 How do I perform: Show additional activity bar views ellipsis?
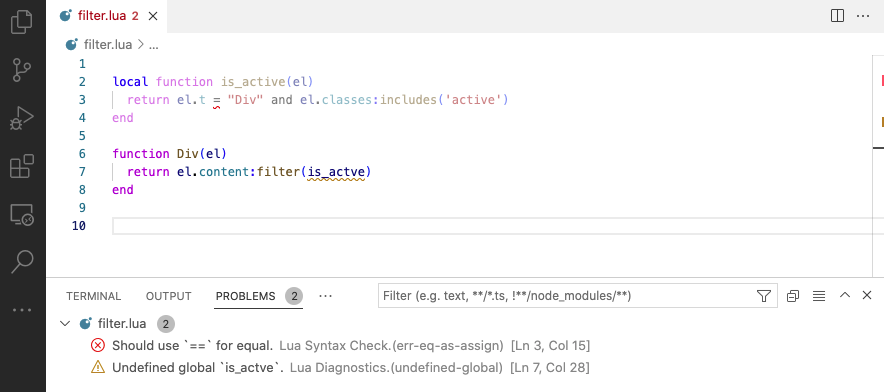tap(22, 310)
